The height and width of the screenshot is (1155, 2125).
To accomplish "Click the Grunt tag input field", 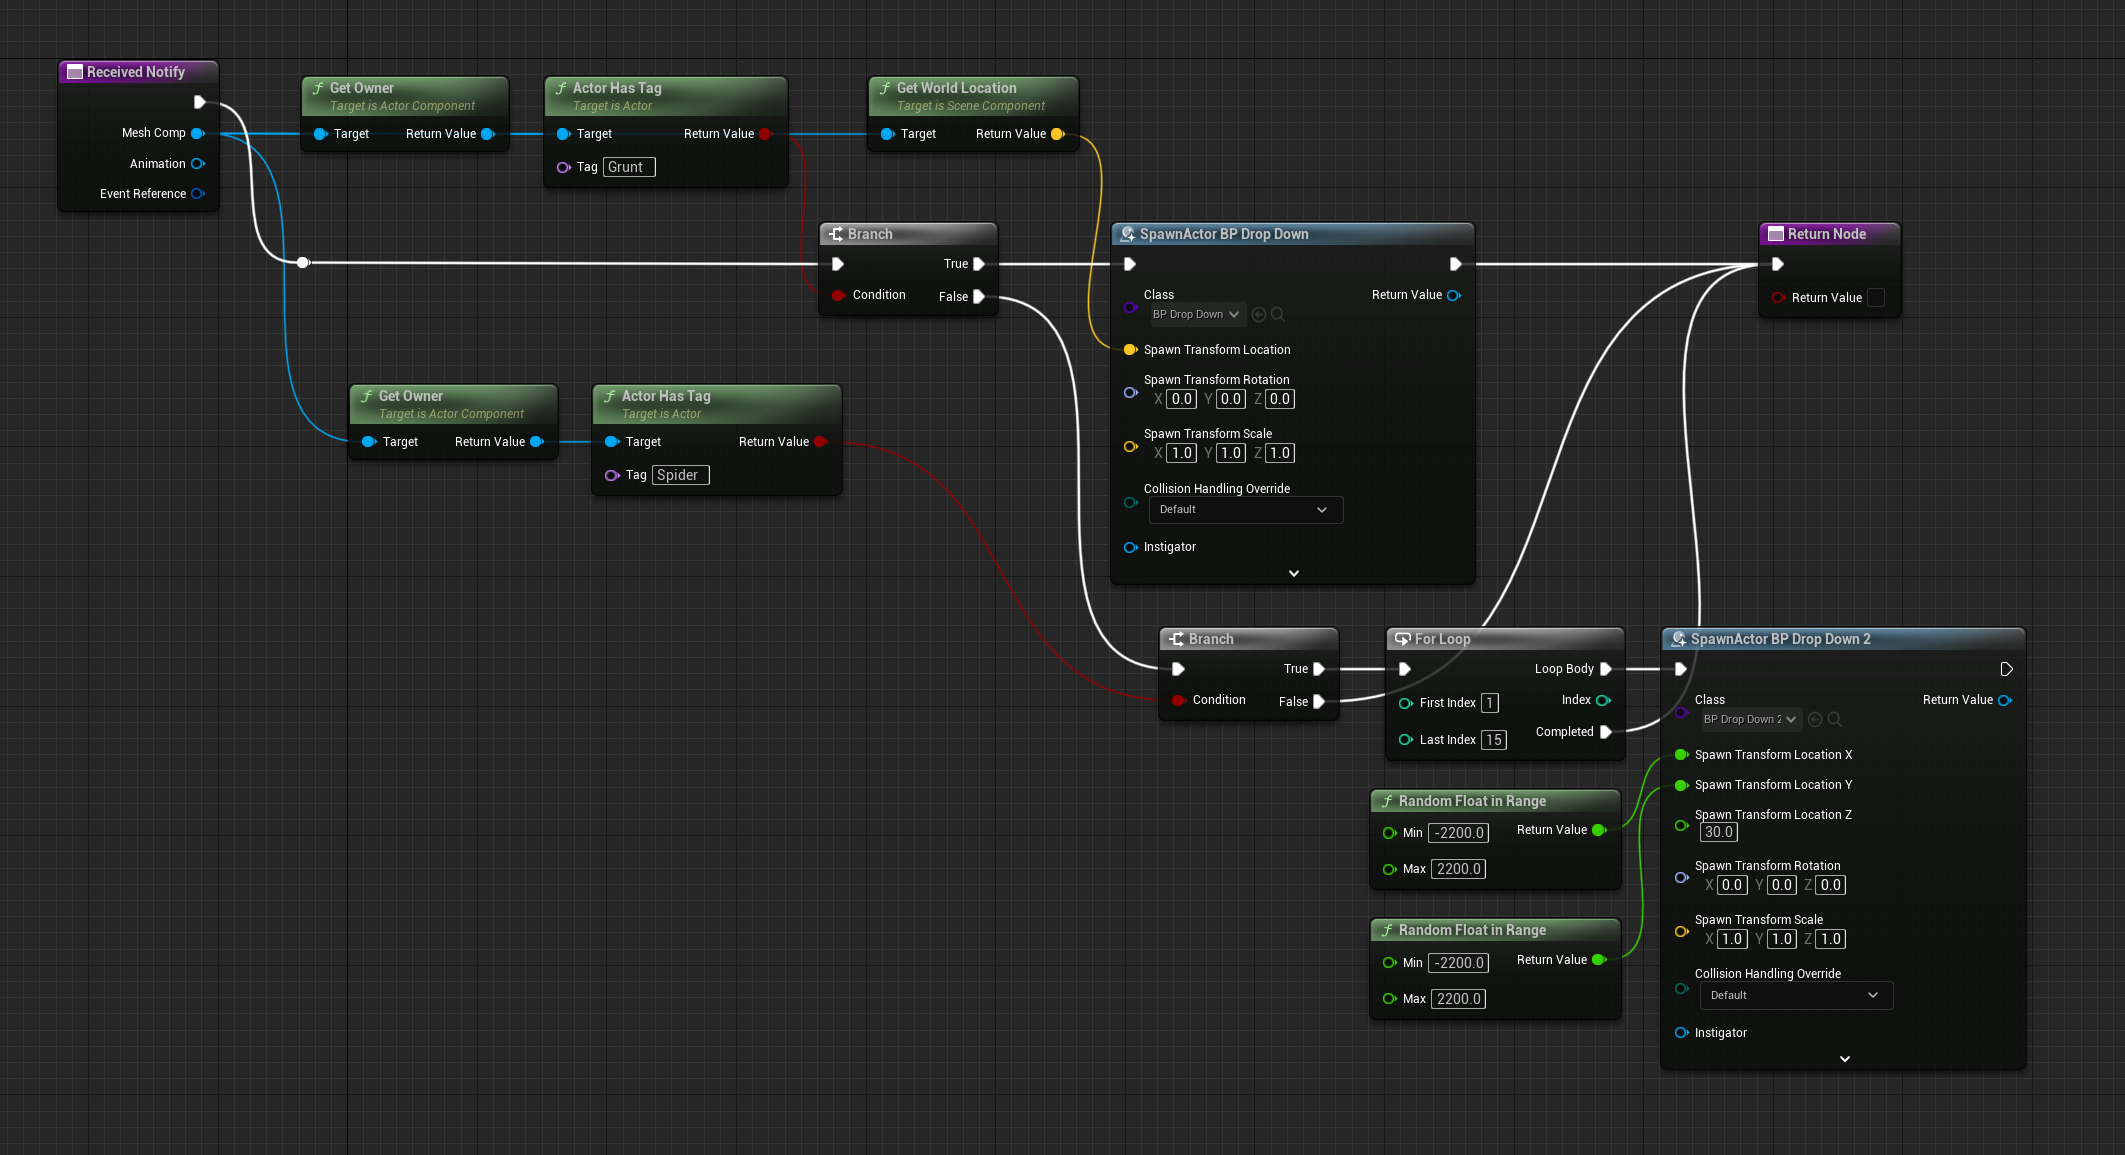I will (x=629, y=167).
